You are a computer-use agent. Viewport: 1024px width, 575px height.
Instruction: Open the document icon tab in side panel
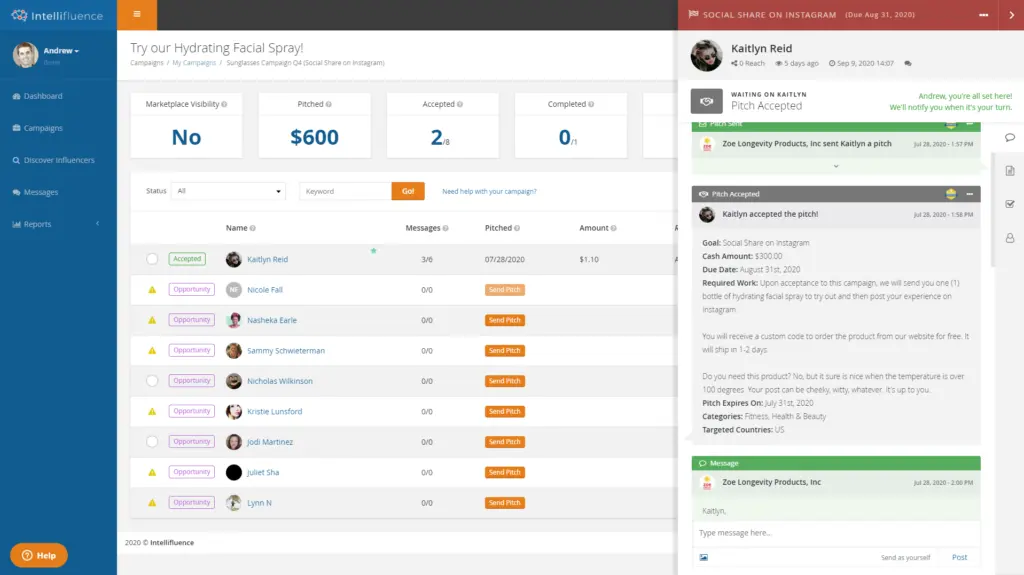point(1009,171)
